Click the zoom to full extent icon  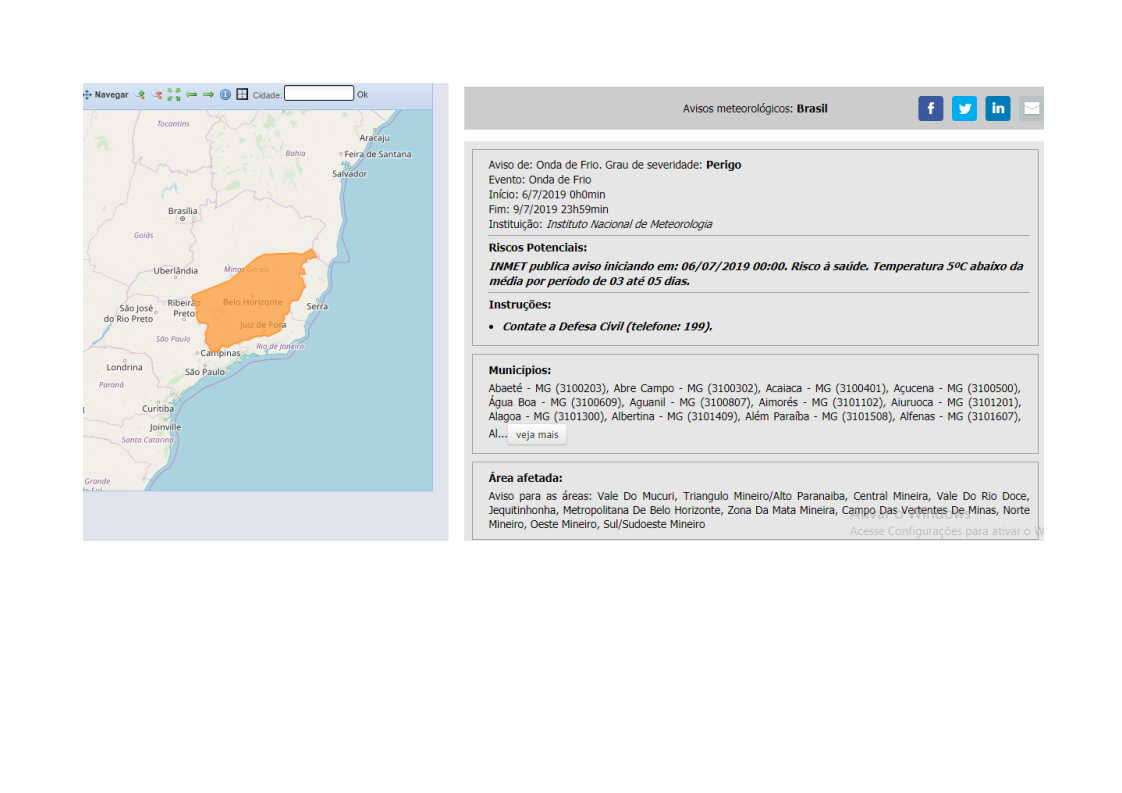pyautogui.click(x=174, y=94)
